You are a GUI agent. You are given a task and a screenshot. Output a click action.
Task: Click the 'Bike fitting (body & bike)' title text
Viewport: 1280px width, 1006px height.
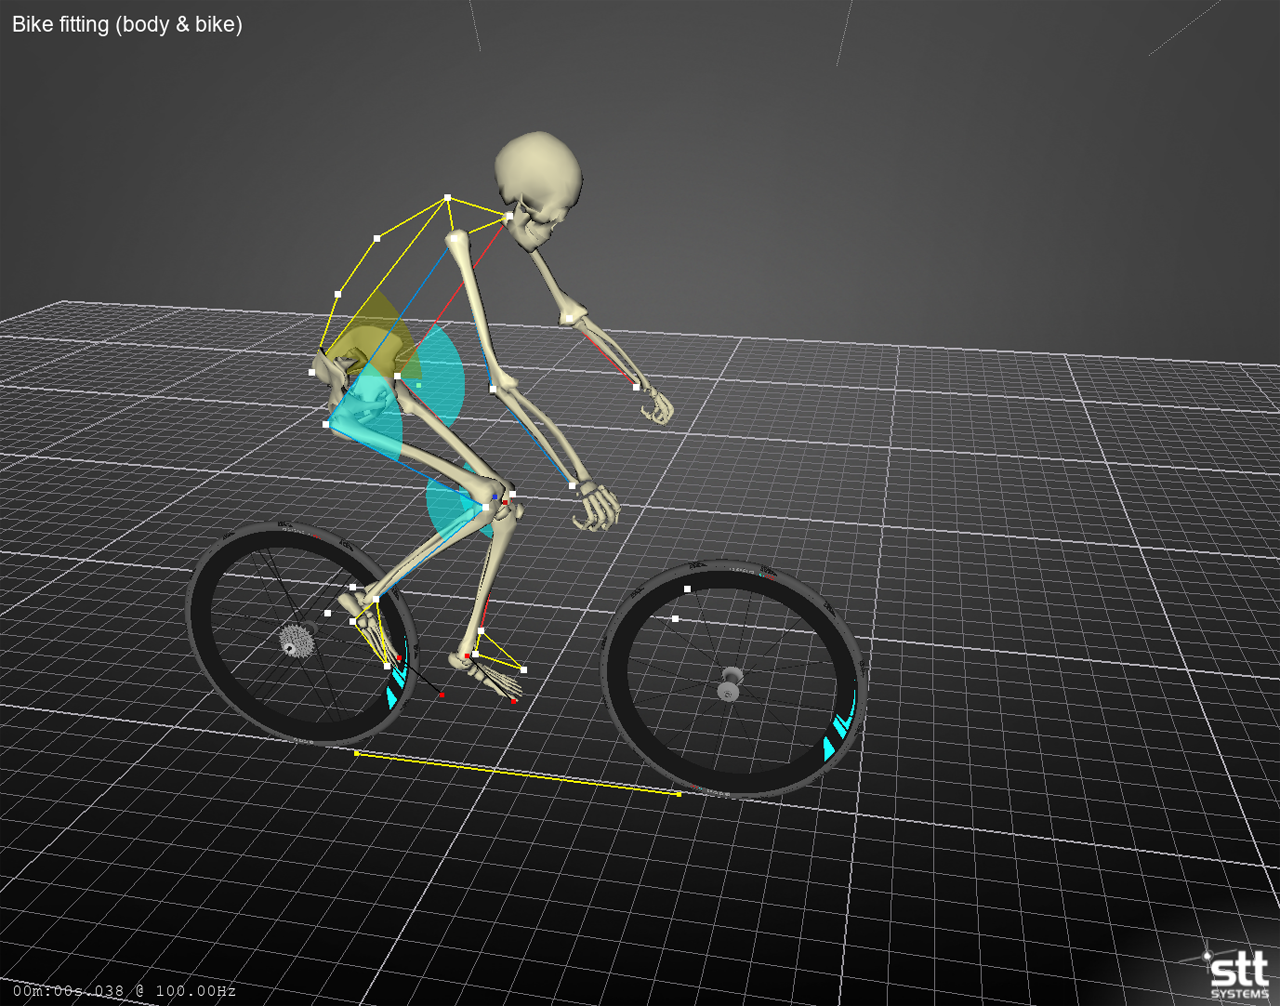pos(127,24)
